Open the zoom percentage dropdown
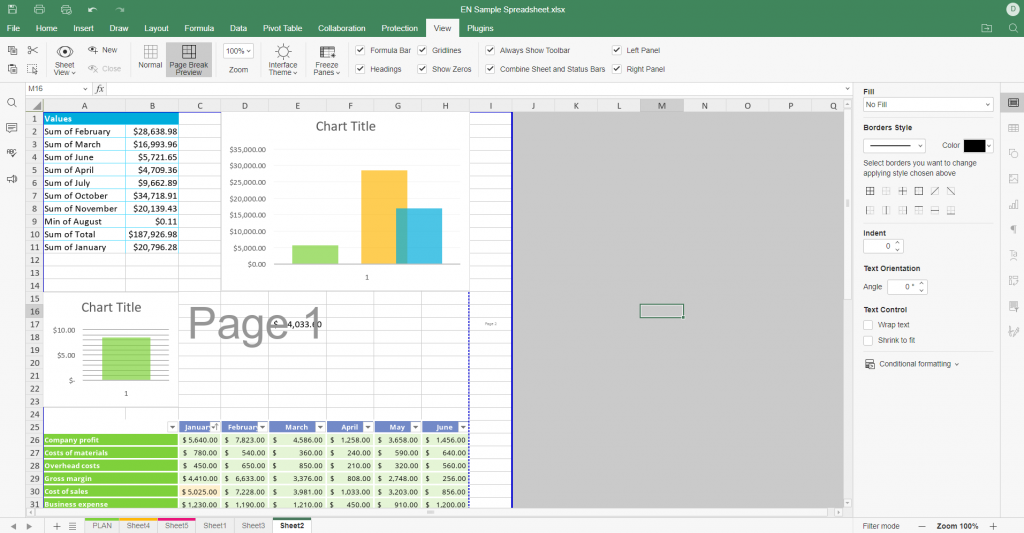Image resolution: width=1024 pixels, height=533 pixels. [238, 51]
